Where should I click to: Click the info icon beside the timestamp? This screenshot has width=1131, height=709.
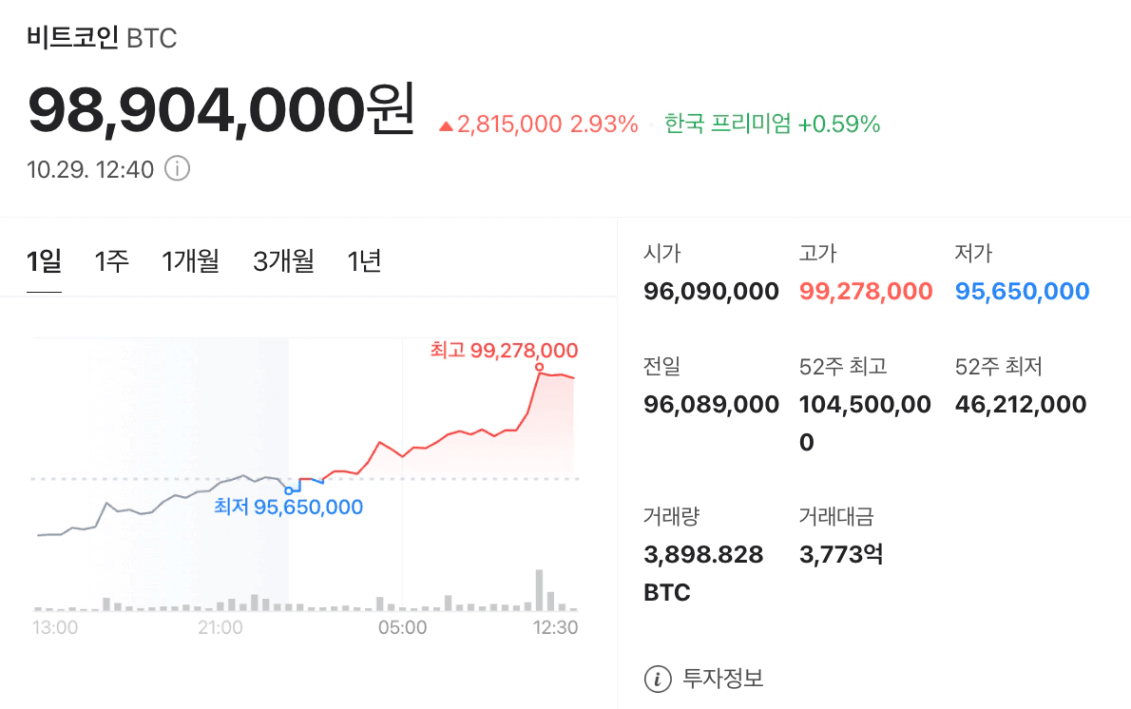click(177, 169)
